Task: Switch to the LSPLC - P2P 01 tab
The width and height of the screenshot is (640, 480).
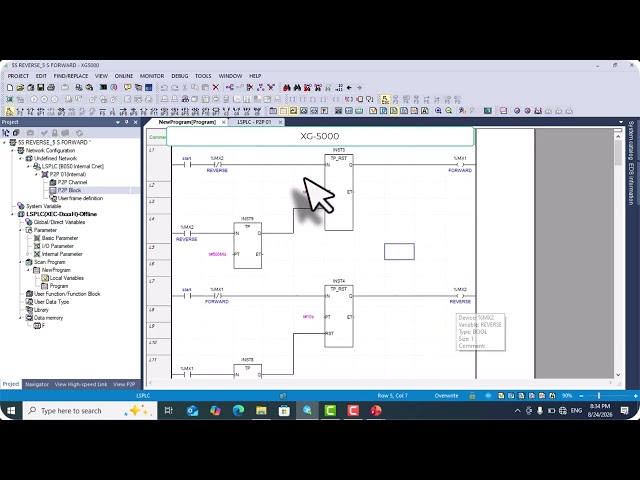Action: tap(254, 122)
